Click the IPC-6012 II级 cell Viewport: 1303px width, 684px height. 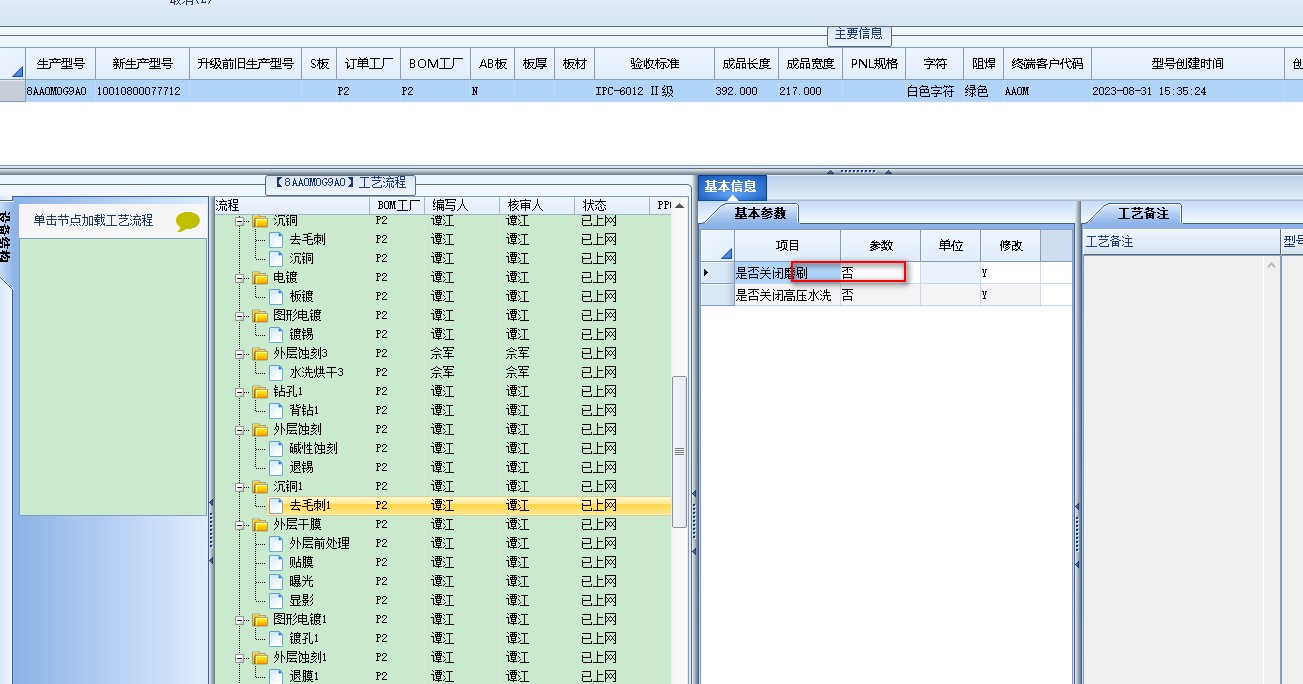655,91
